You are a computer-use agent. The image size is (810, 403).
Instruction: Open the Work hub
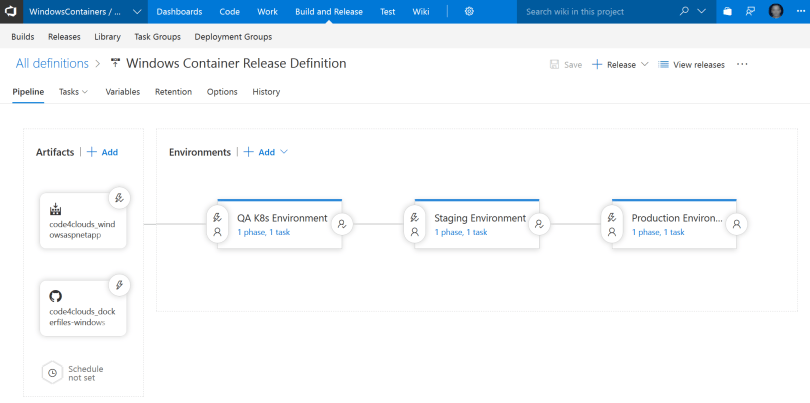267,11
